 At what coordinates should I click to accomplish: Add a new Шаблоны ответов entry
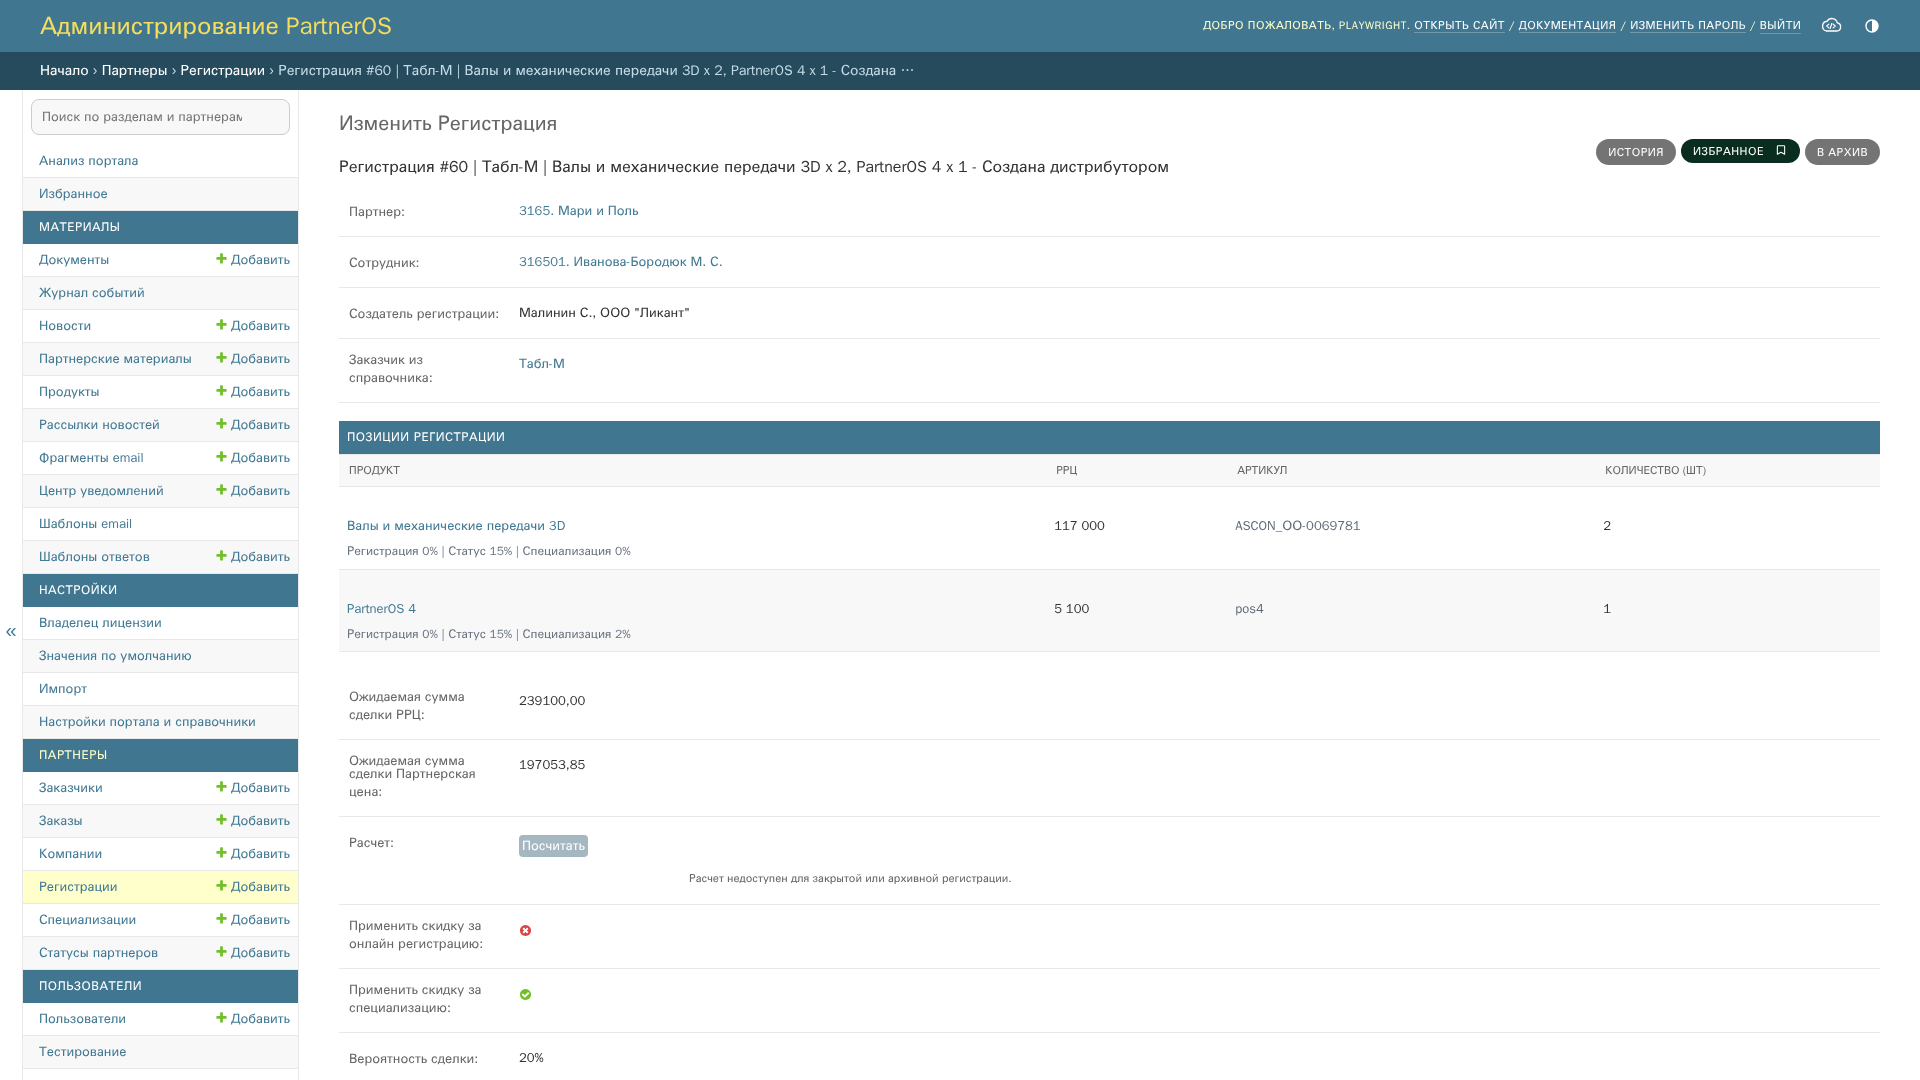click(253, 557)
